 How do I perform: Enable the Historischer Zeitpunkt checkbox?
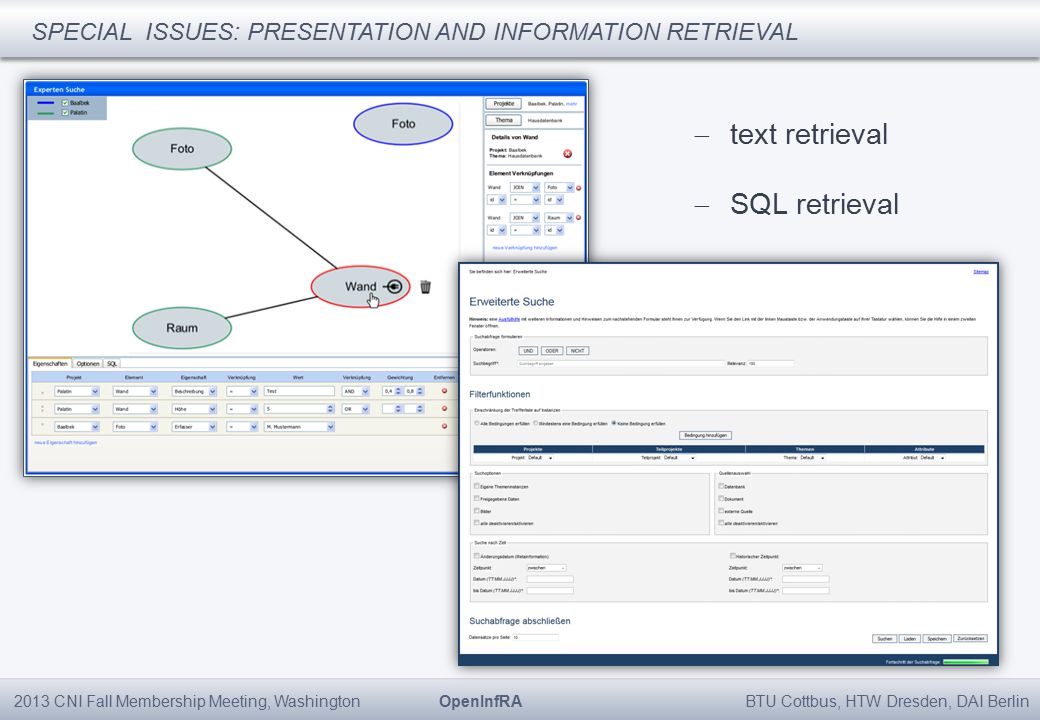tap(733, 556)
